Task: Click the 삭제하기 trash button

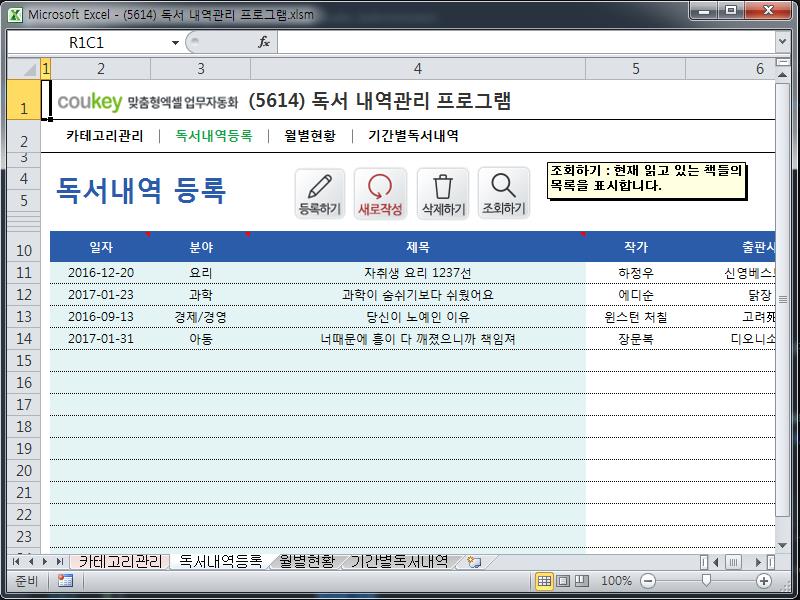Action: (x=443, y=194)
